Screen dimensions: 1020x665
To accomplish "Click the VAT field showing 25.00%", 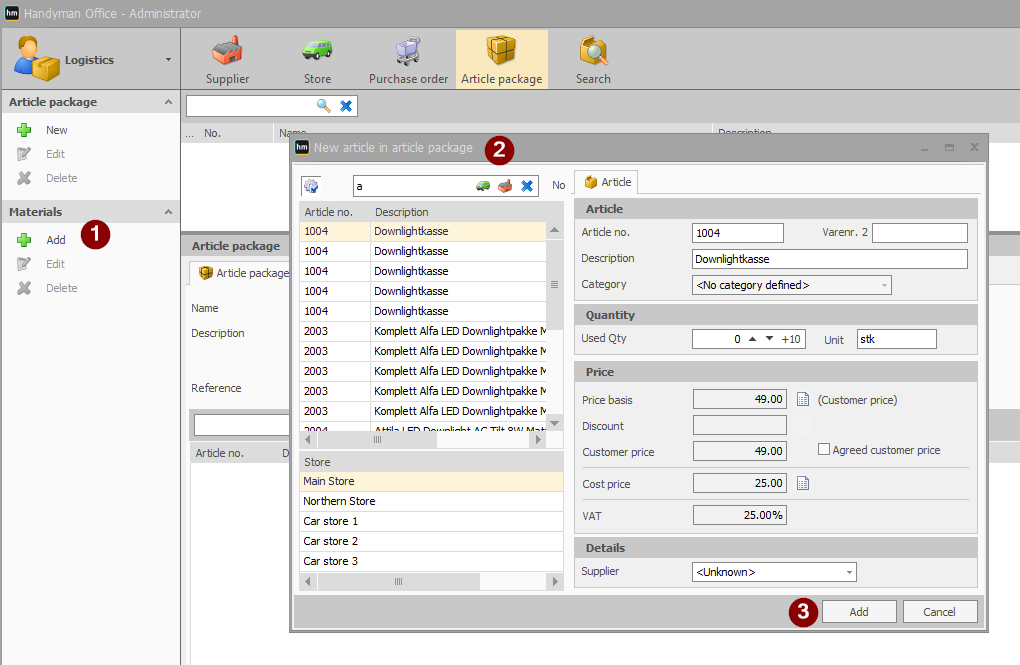I will click(740, 515).
